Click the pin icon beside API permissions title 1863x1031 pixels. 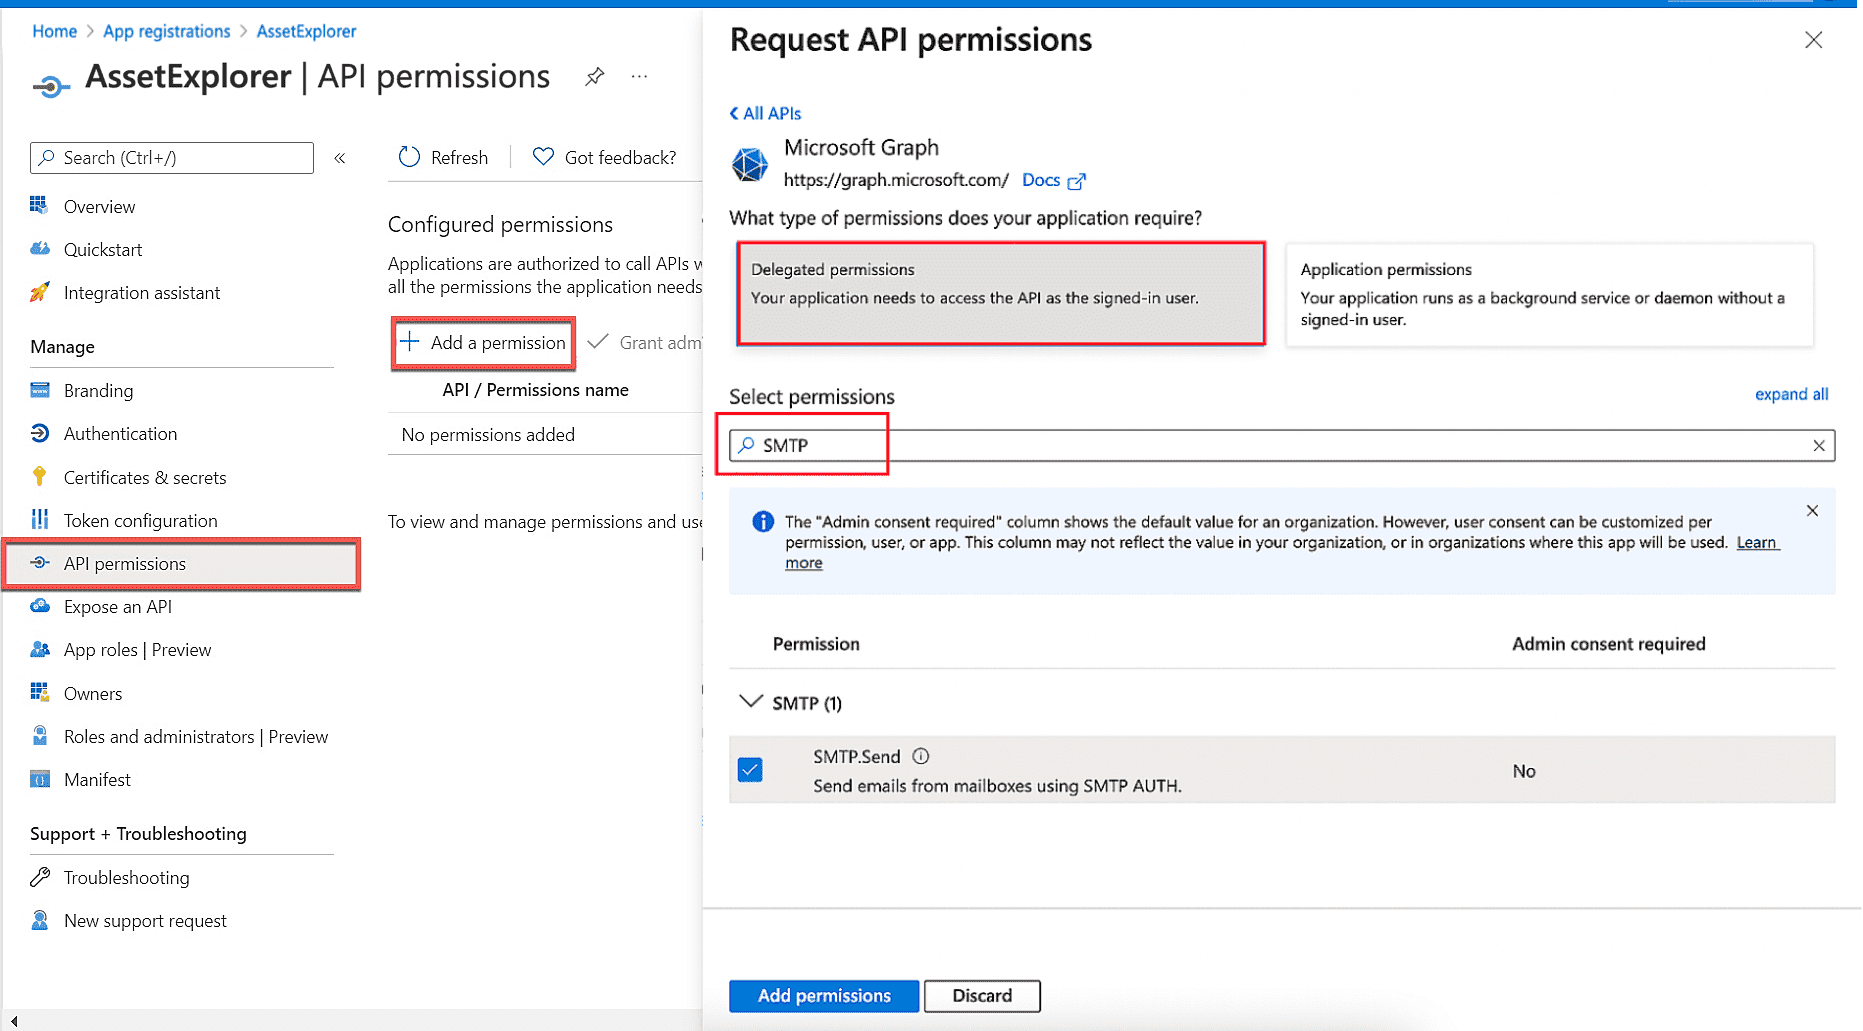pos(595,76)
